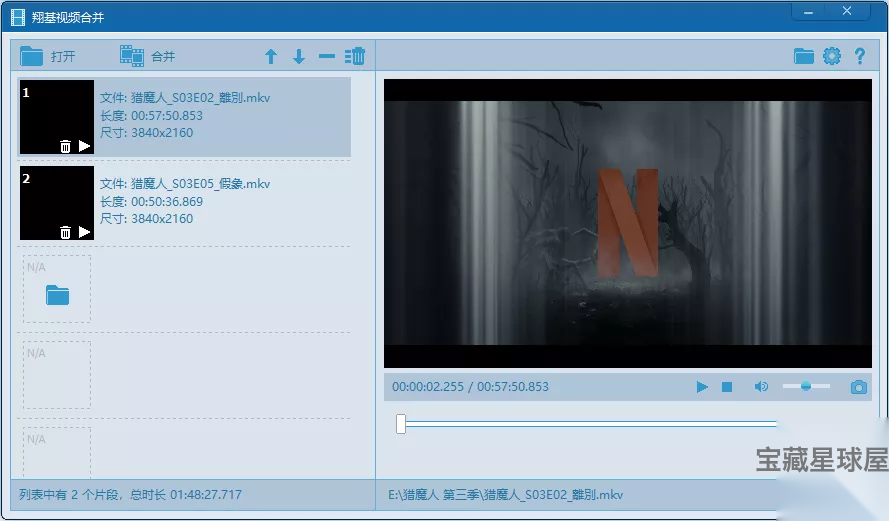Click the seek bar track to jump ahead
Image resolution: width=889 pixels, height=521 pixels.
point(590,423)
